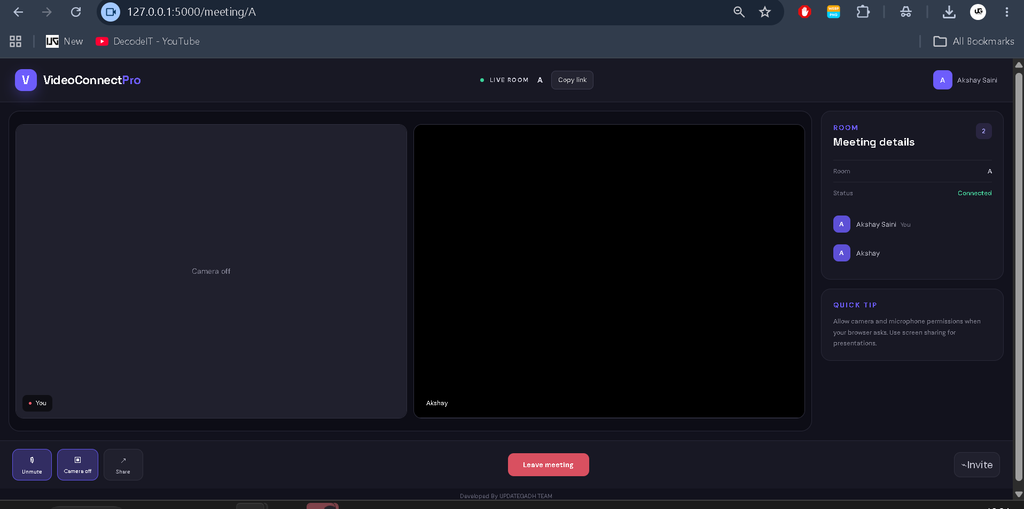Image resolution: width=1024 pixels, height=509 pixels.
Task: Bookmark this page with the star icon
Action: tap(765, 12)
